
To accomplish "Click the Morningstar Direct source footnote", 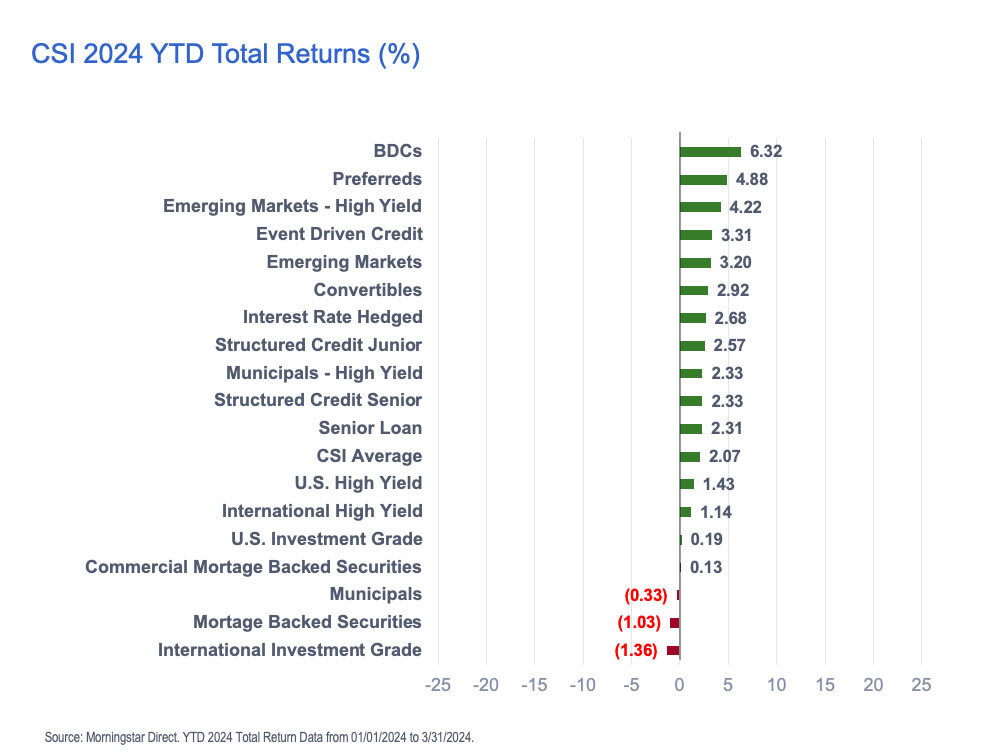I will point(259,738).
